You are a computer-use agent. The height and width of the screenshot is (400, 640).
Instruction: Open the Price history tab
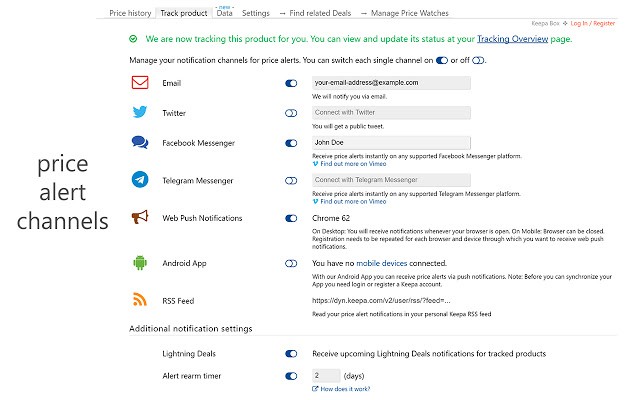click(x=130, y=14)
